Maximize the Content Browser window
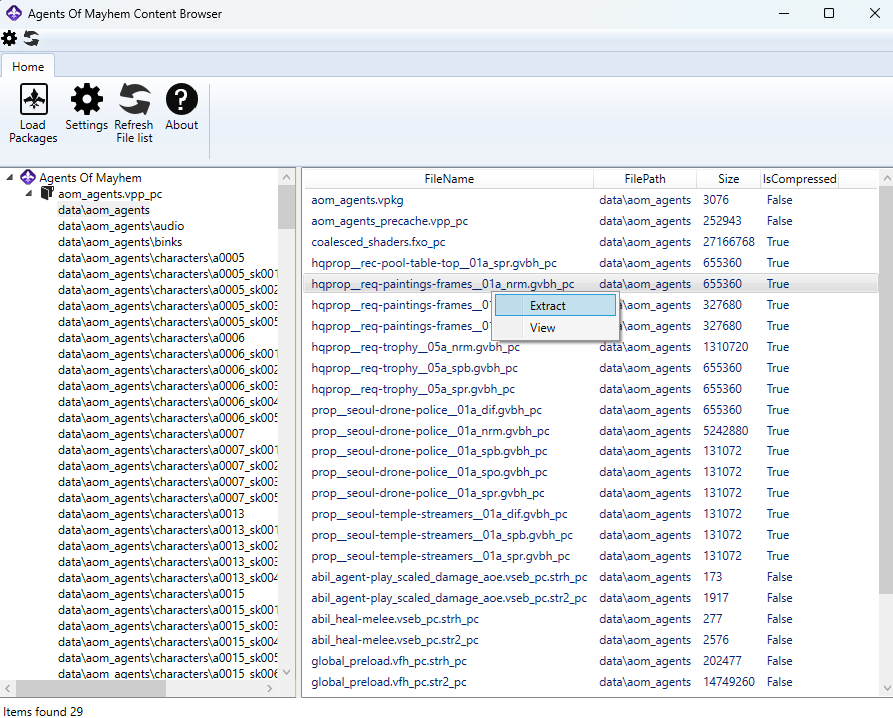 pos(829,13)
